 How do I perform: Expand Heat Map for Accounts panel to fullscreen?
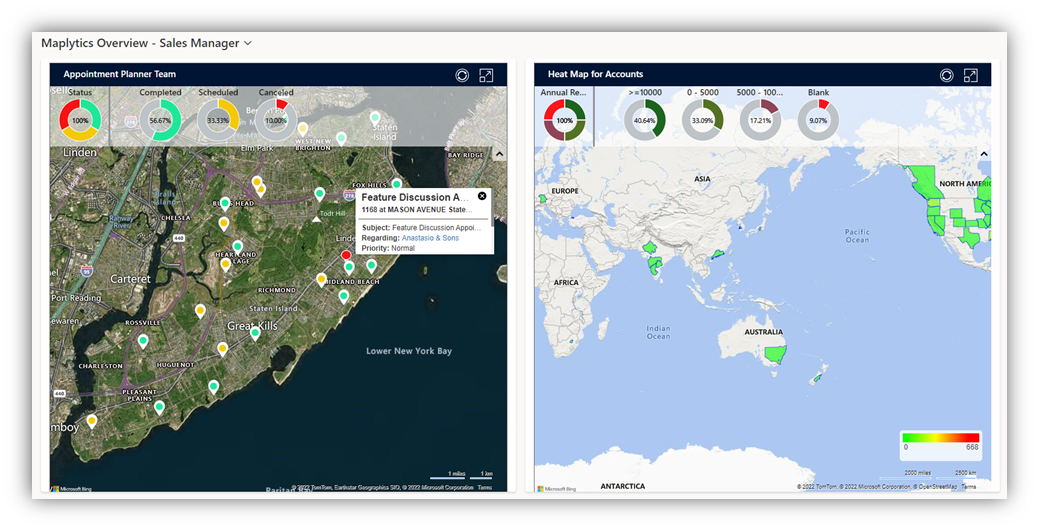971,76
